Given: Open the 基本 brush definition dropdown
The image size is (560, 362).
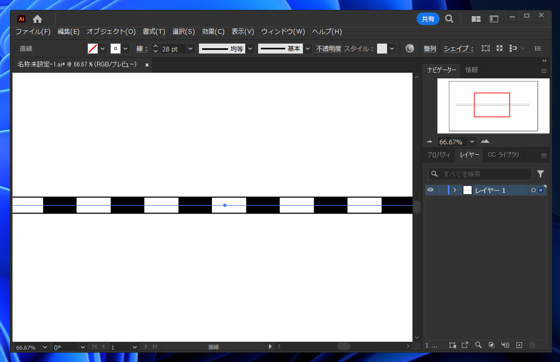Looking at the screenshot, I should pos(308,49).
